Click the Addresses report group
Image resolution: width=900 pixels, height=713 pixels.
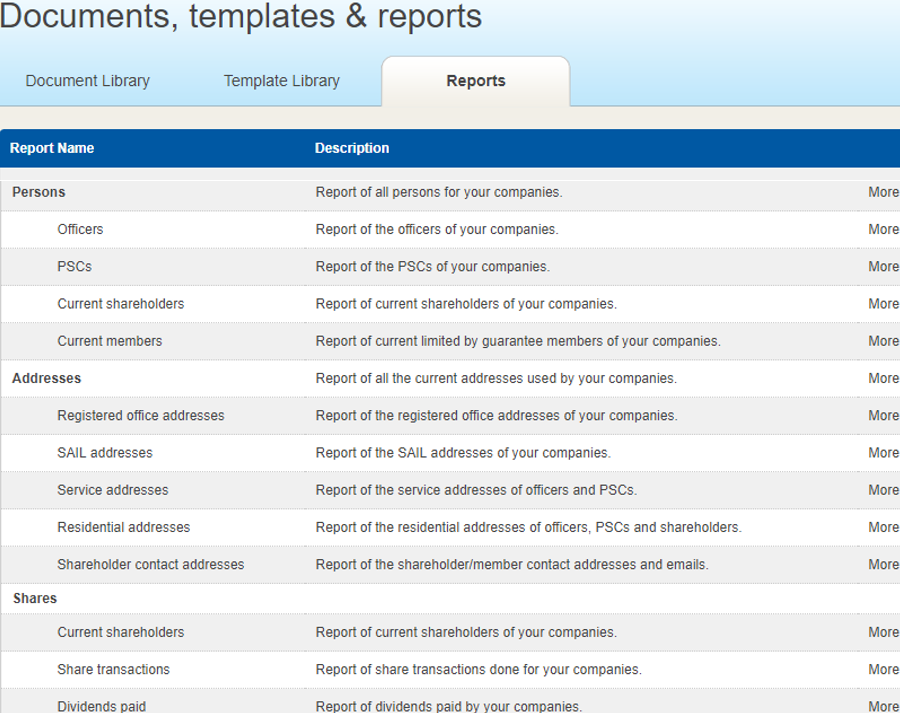pyautogui.click(x=46, y=378)
